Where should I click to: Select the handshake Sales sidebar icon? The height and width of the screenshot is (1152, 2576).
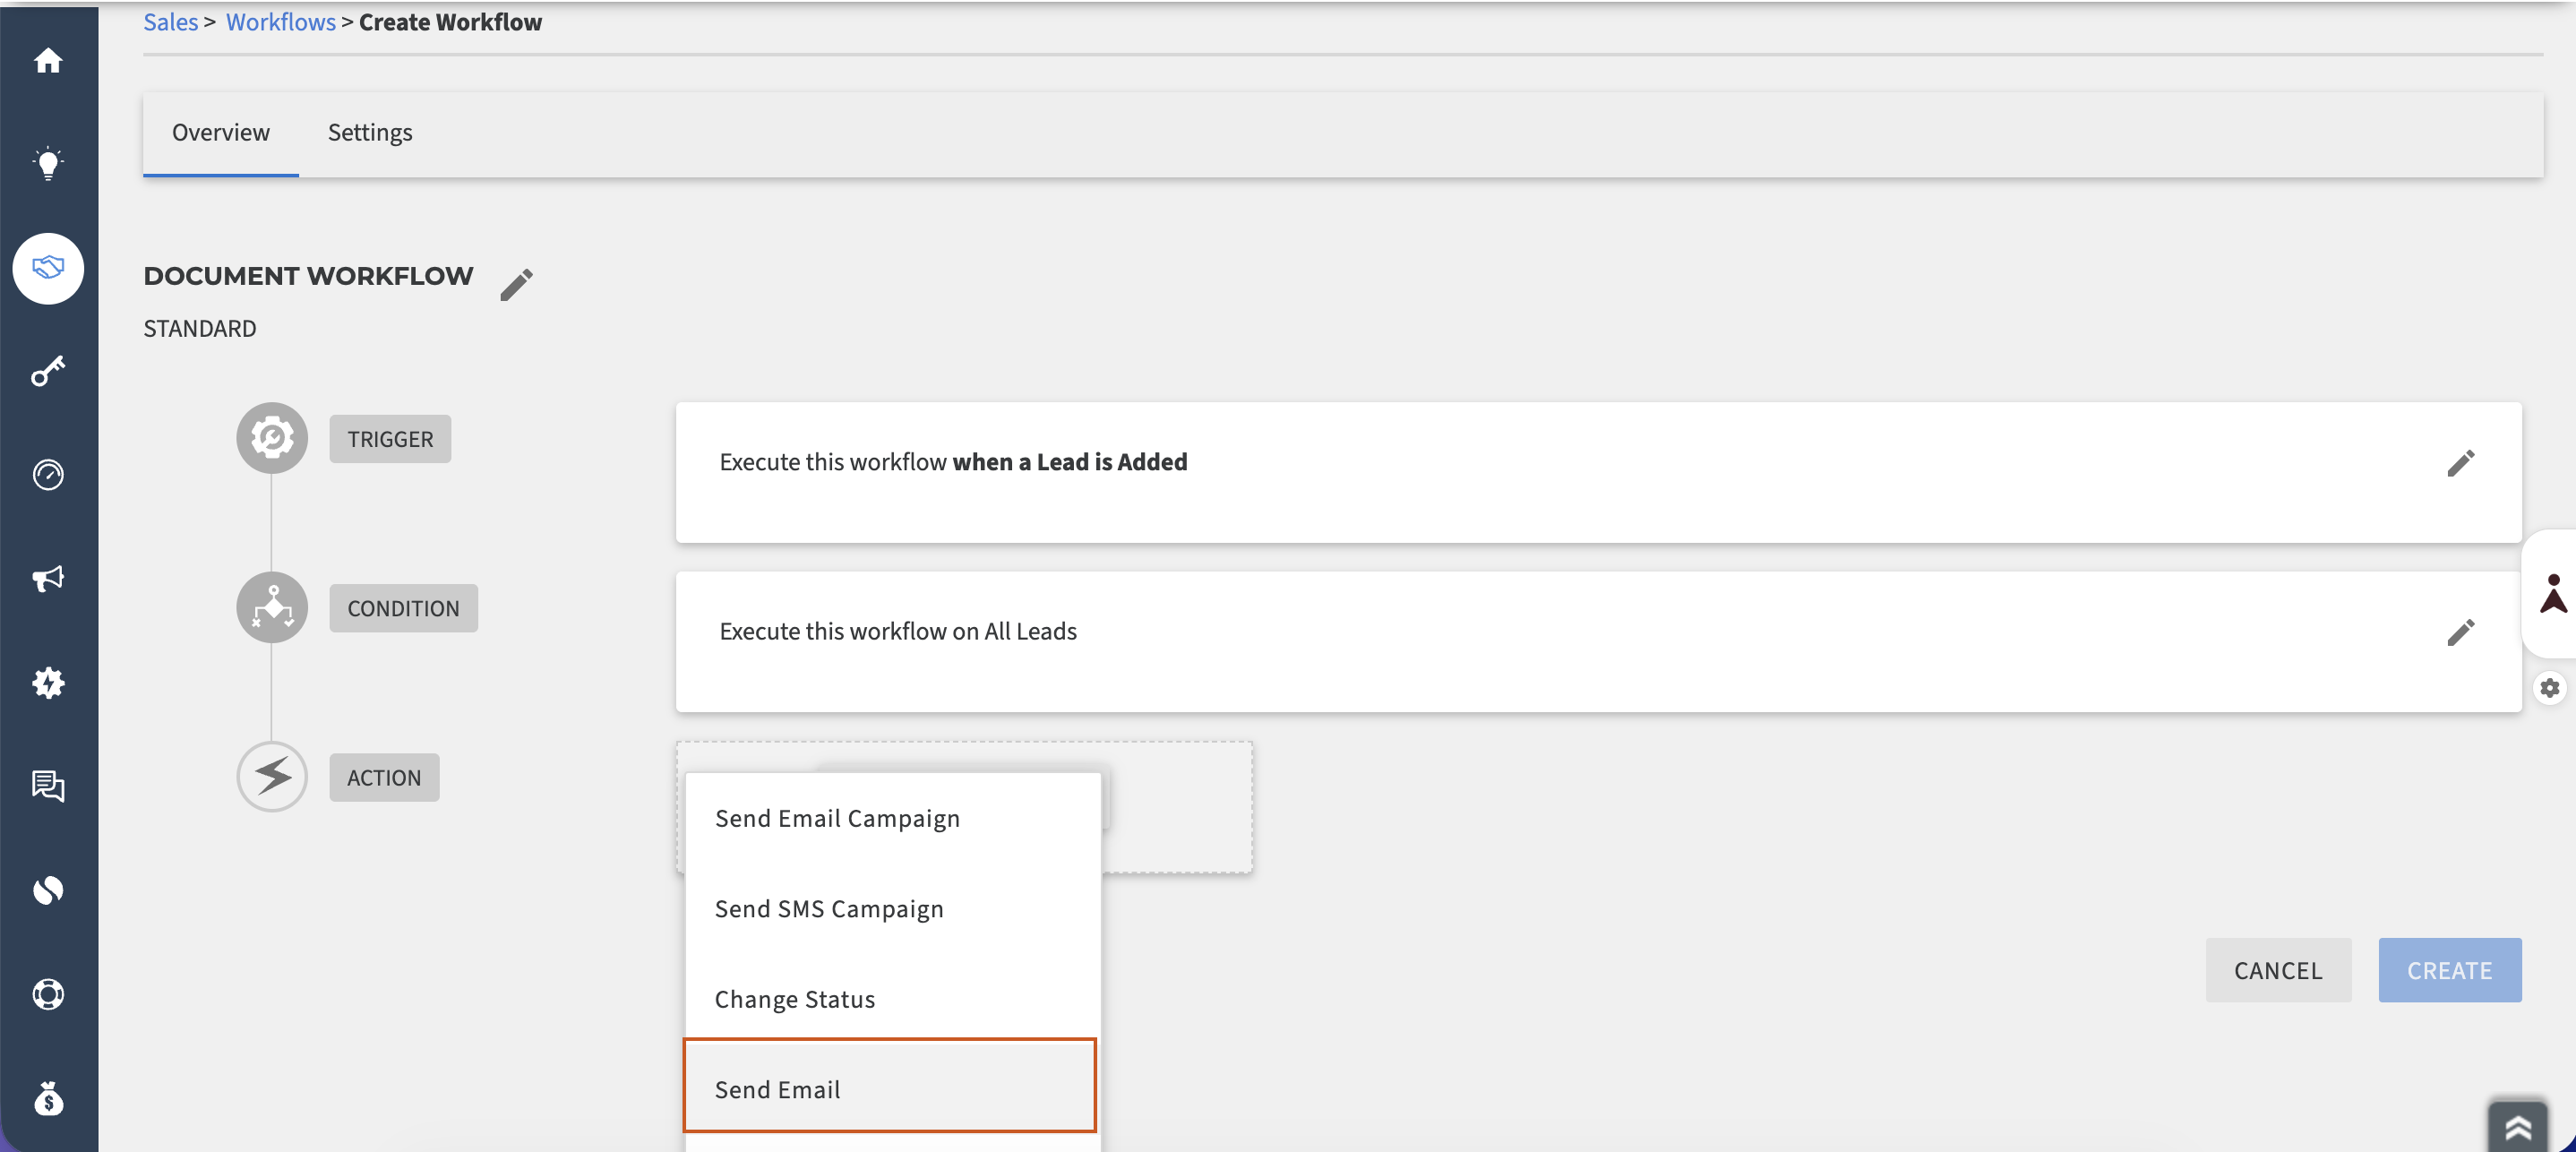pyautogui.click(x=48, y=268)
